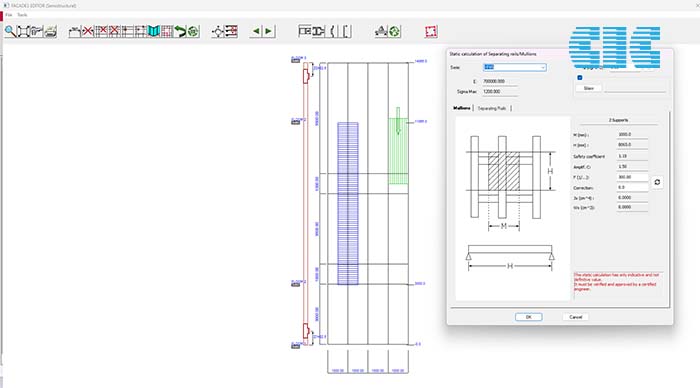Open the Serie combo box dropdown
Screen dimensions: 700x388
(x=514, y=67)
